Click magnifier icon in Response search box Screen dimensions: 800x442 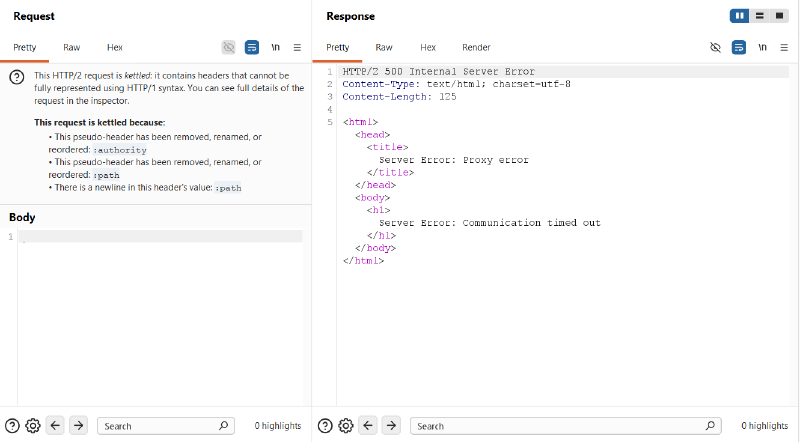[x=710, y=425]
